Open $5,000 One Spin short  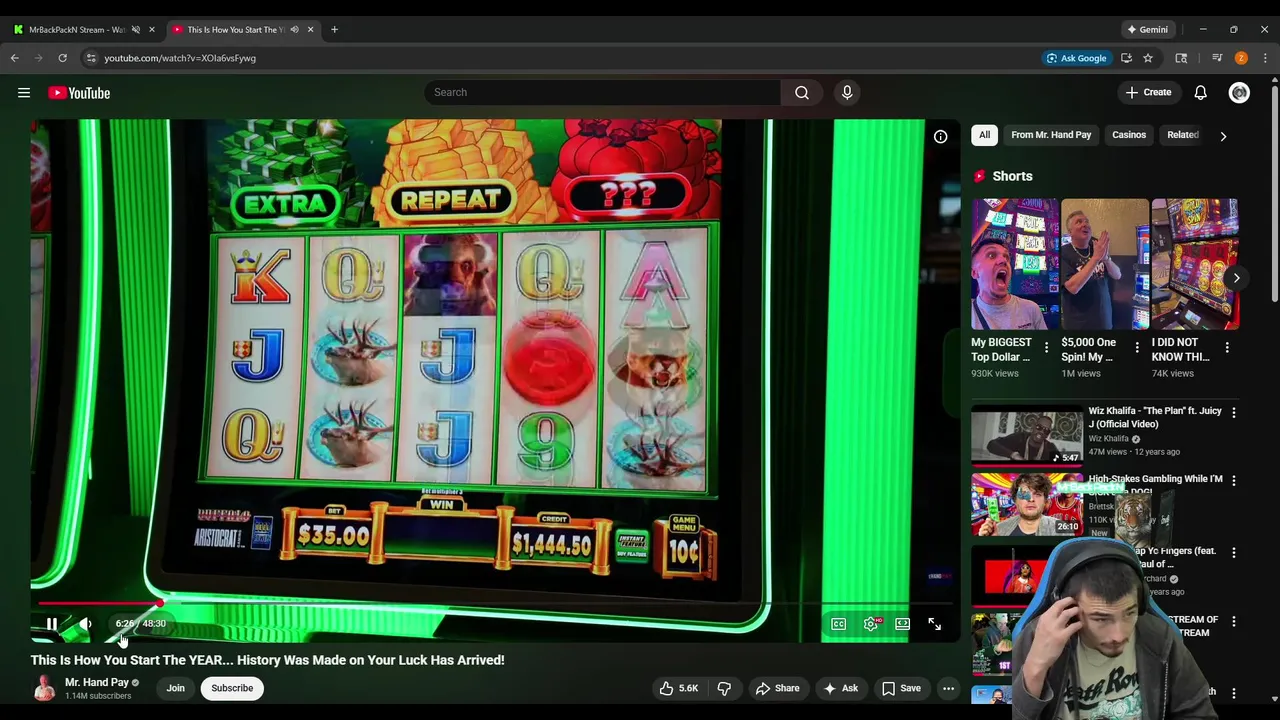pyautogui.click(x=1104, y=264)
